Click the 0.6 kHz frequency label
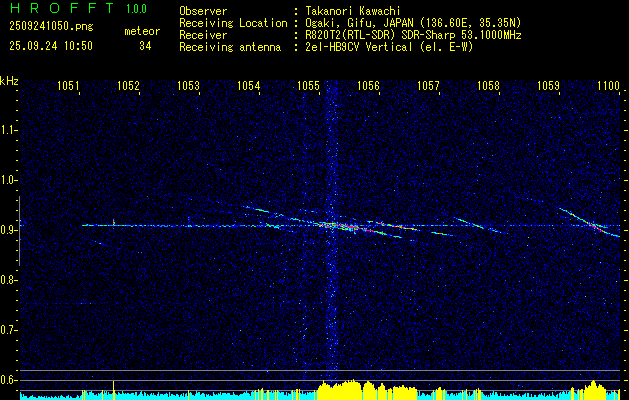This screenshot has width=629, height=400. click(8, 380)
